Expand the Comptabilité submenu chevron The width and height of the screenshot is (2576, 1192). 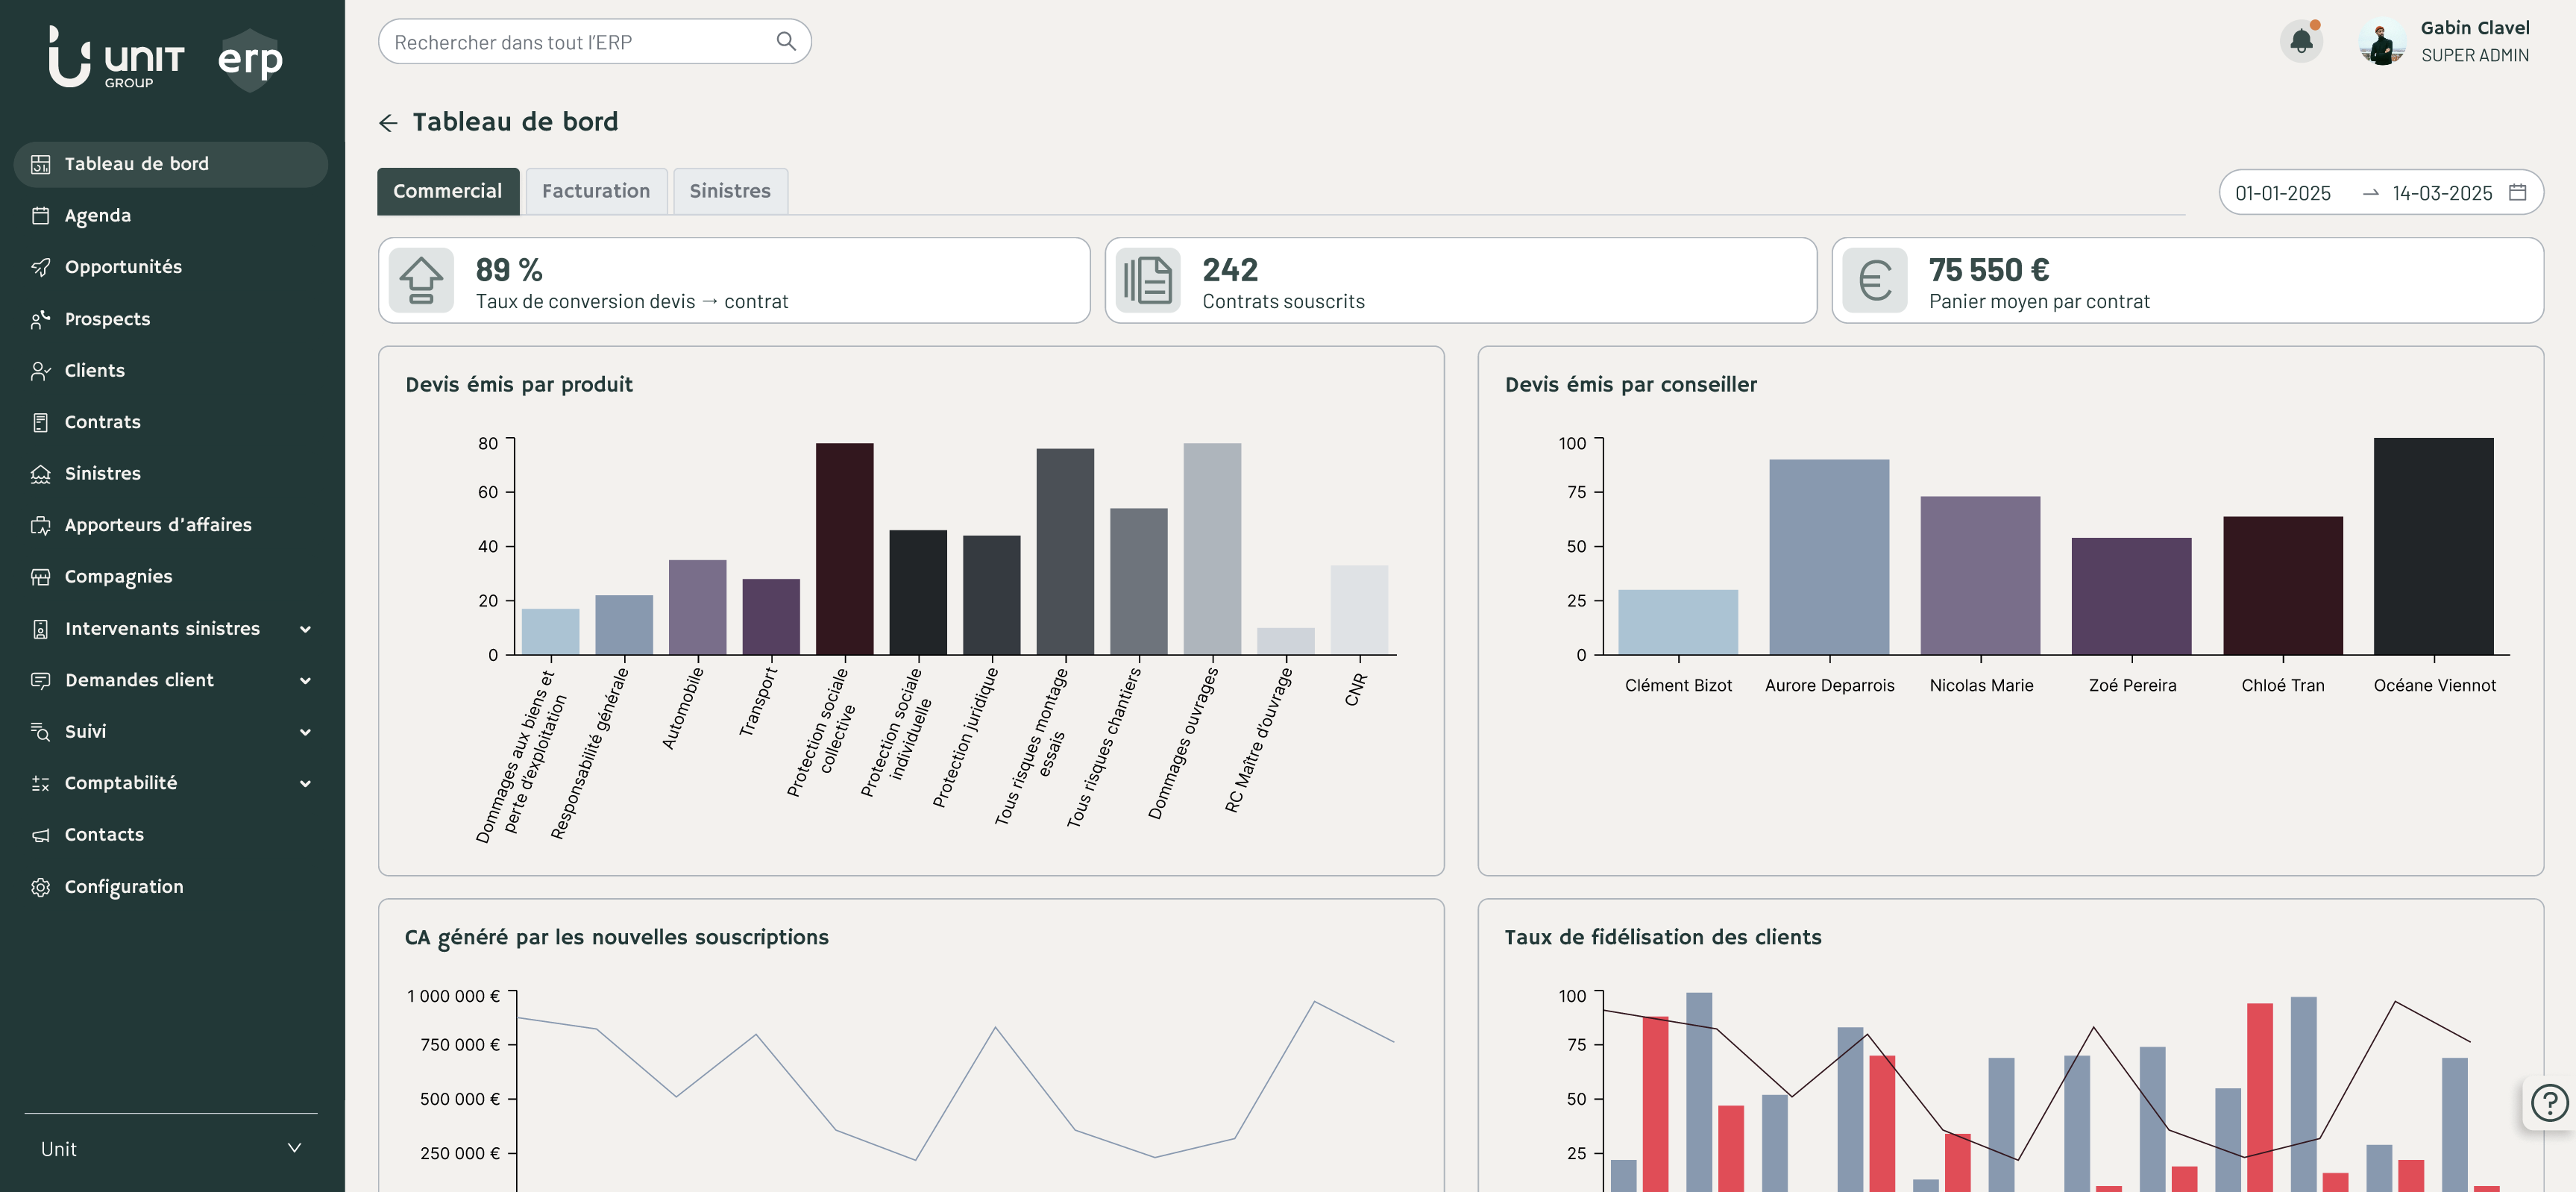(305, 784)
